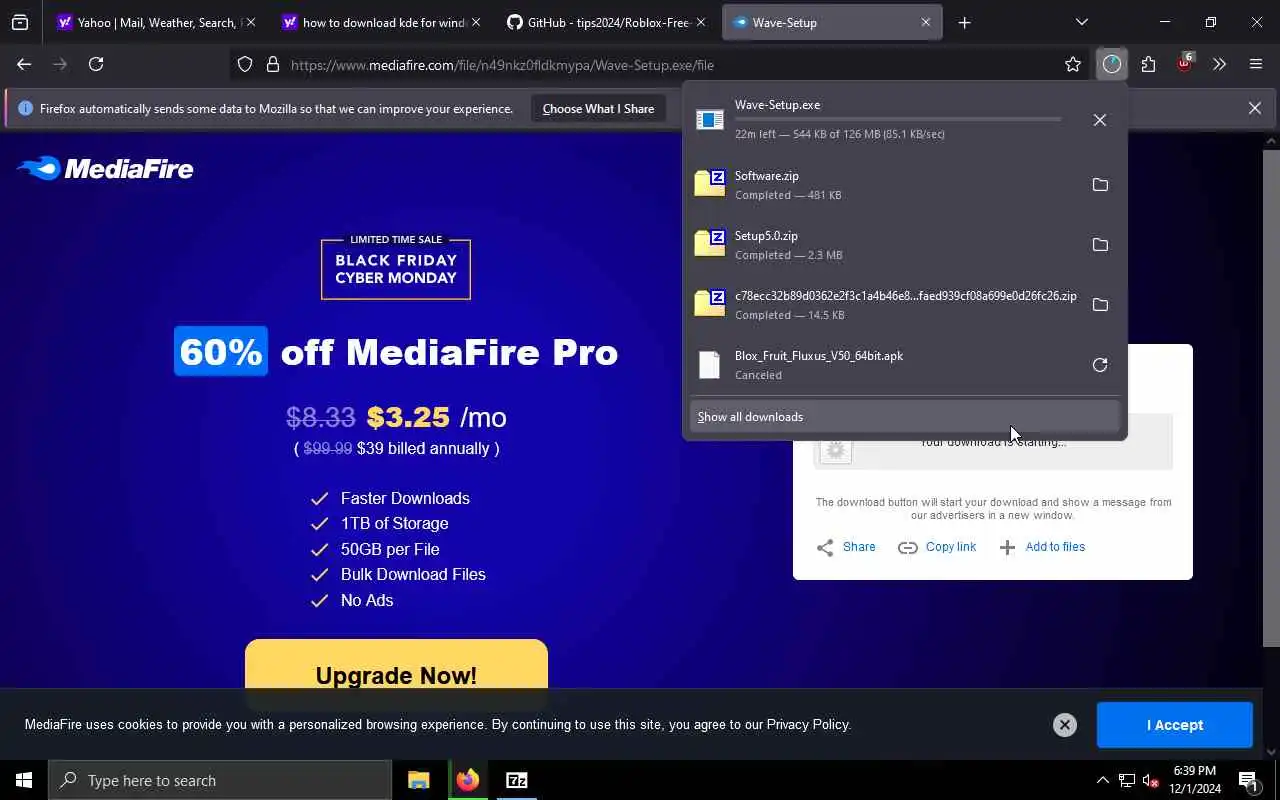This screenshot has width=1280, height=800.
Task: View site security padlock info
Action: [x=273, y=65]
